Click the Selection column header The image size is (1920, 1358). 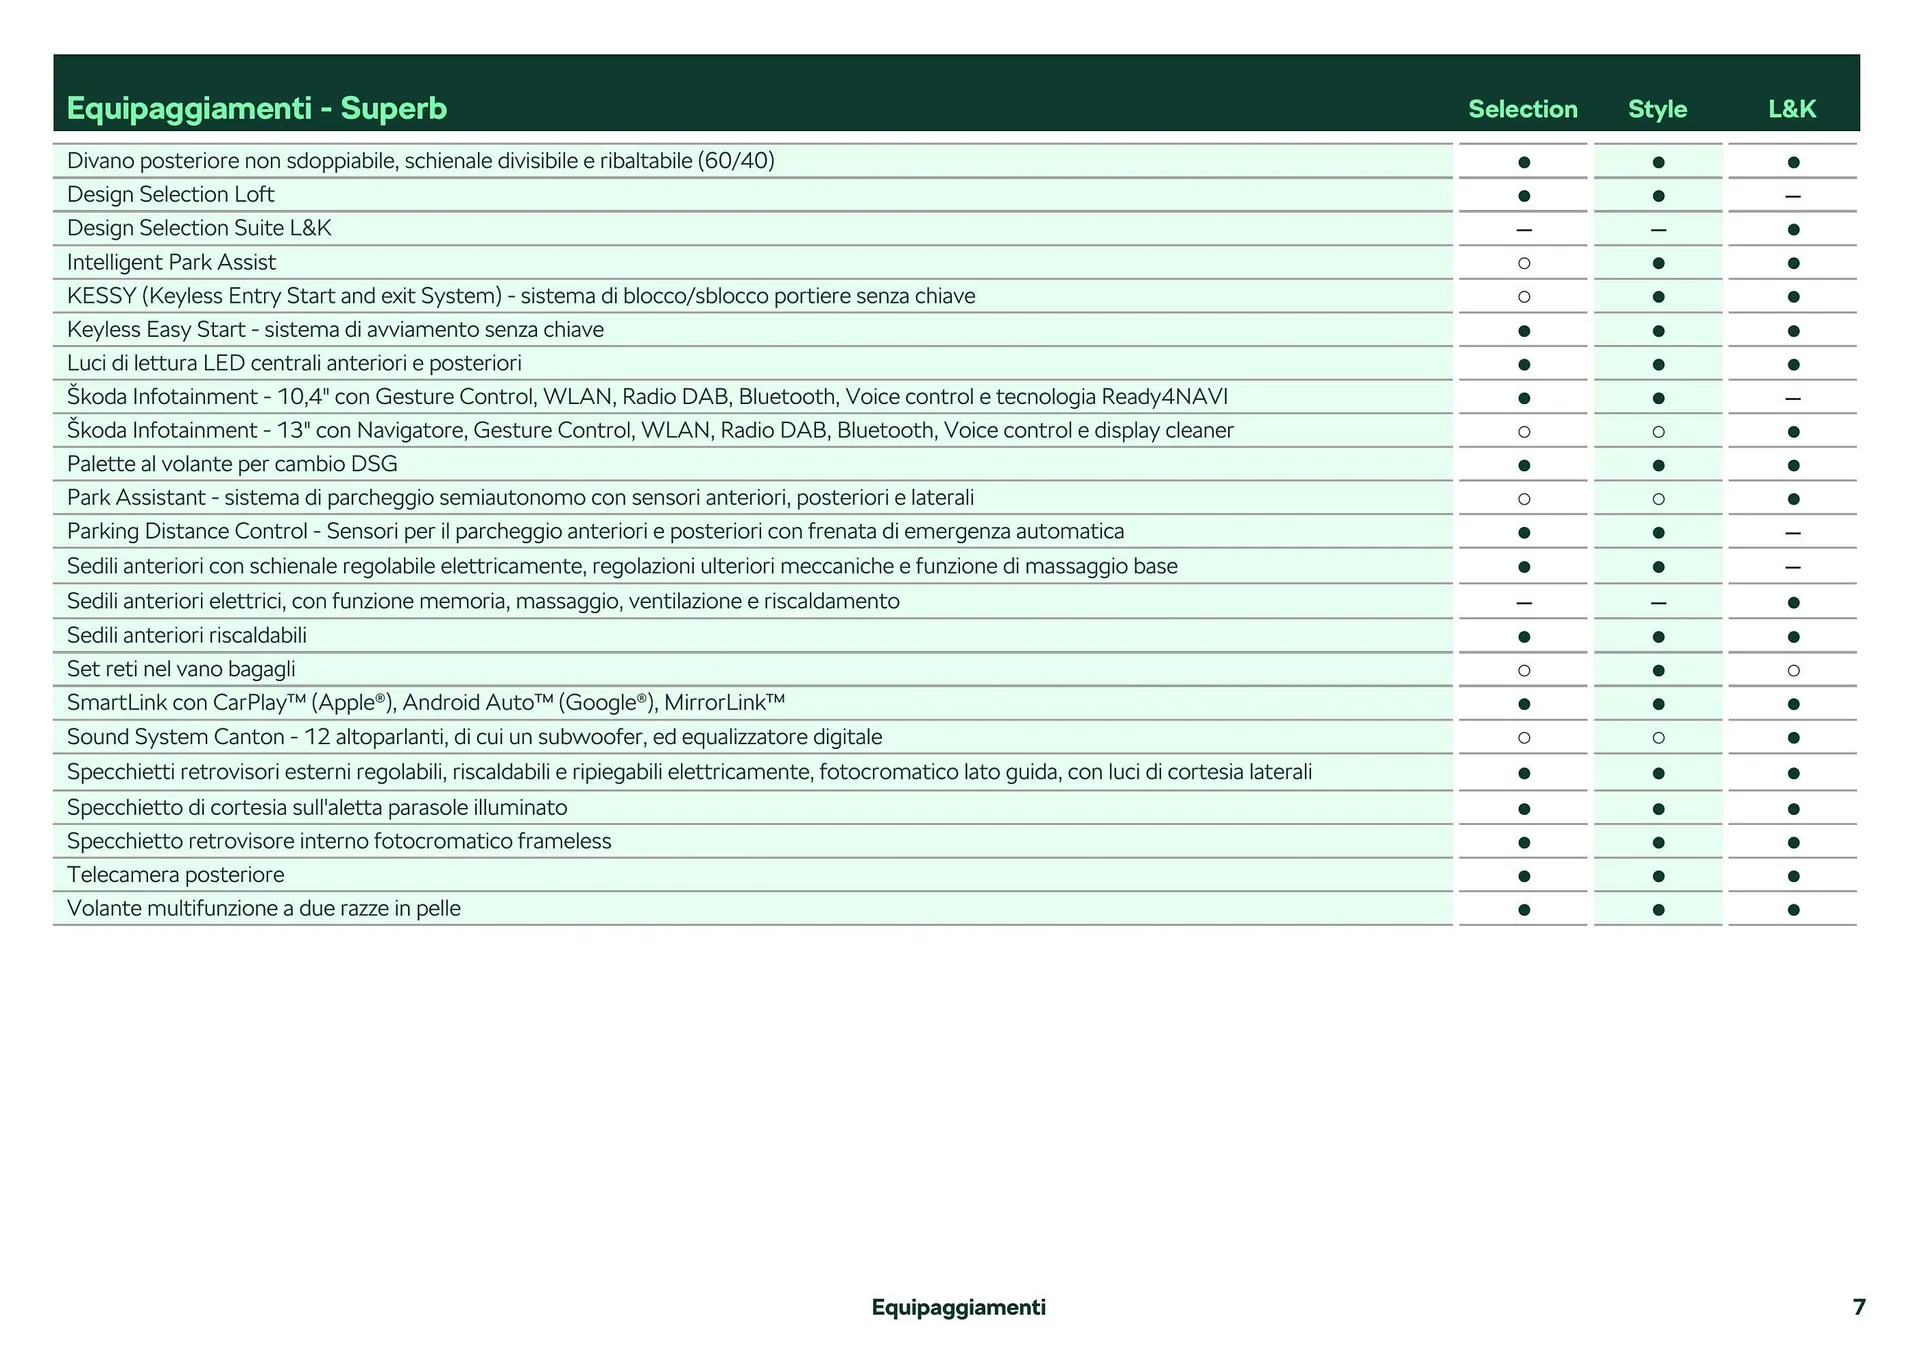pos(1522,109)
